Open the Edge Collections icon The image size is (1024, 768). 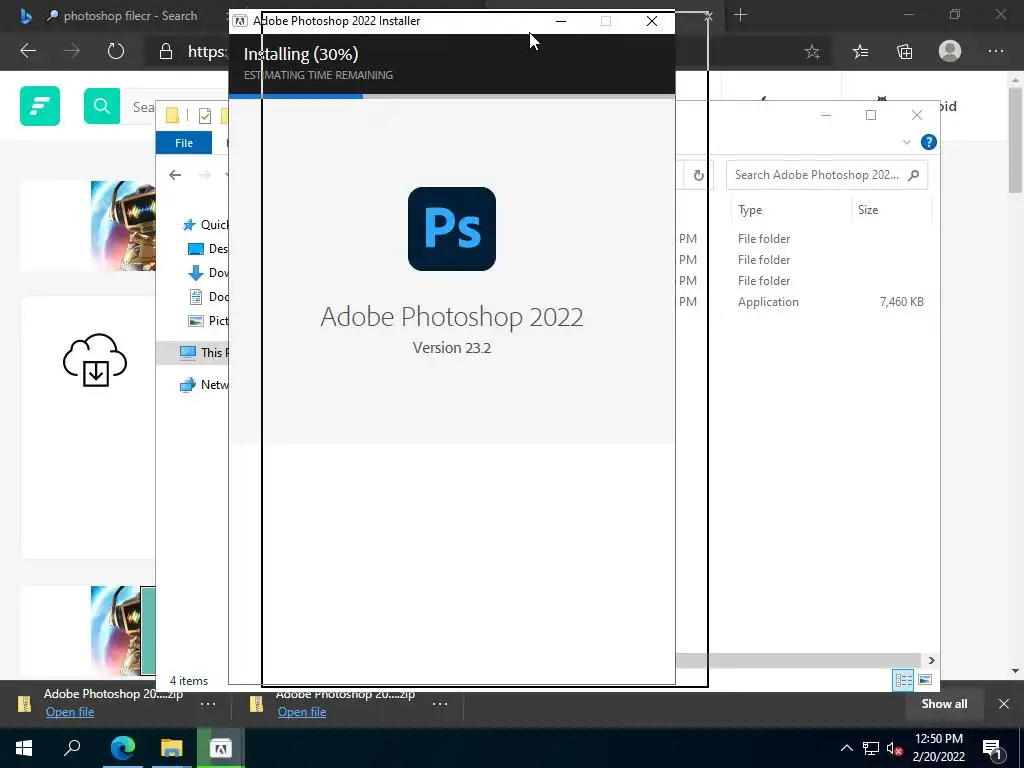[904, 52]
